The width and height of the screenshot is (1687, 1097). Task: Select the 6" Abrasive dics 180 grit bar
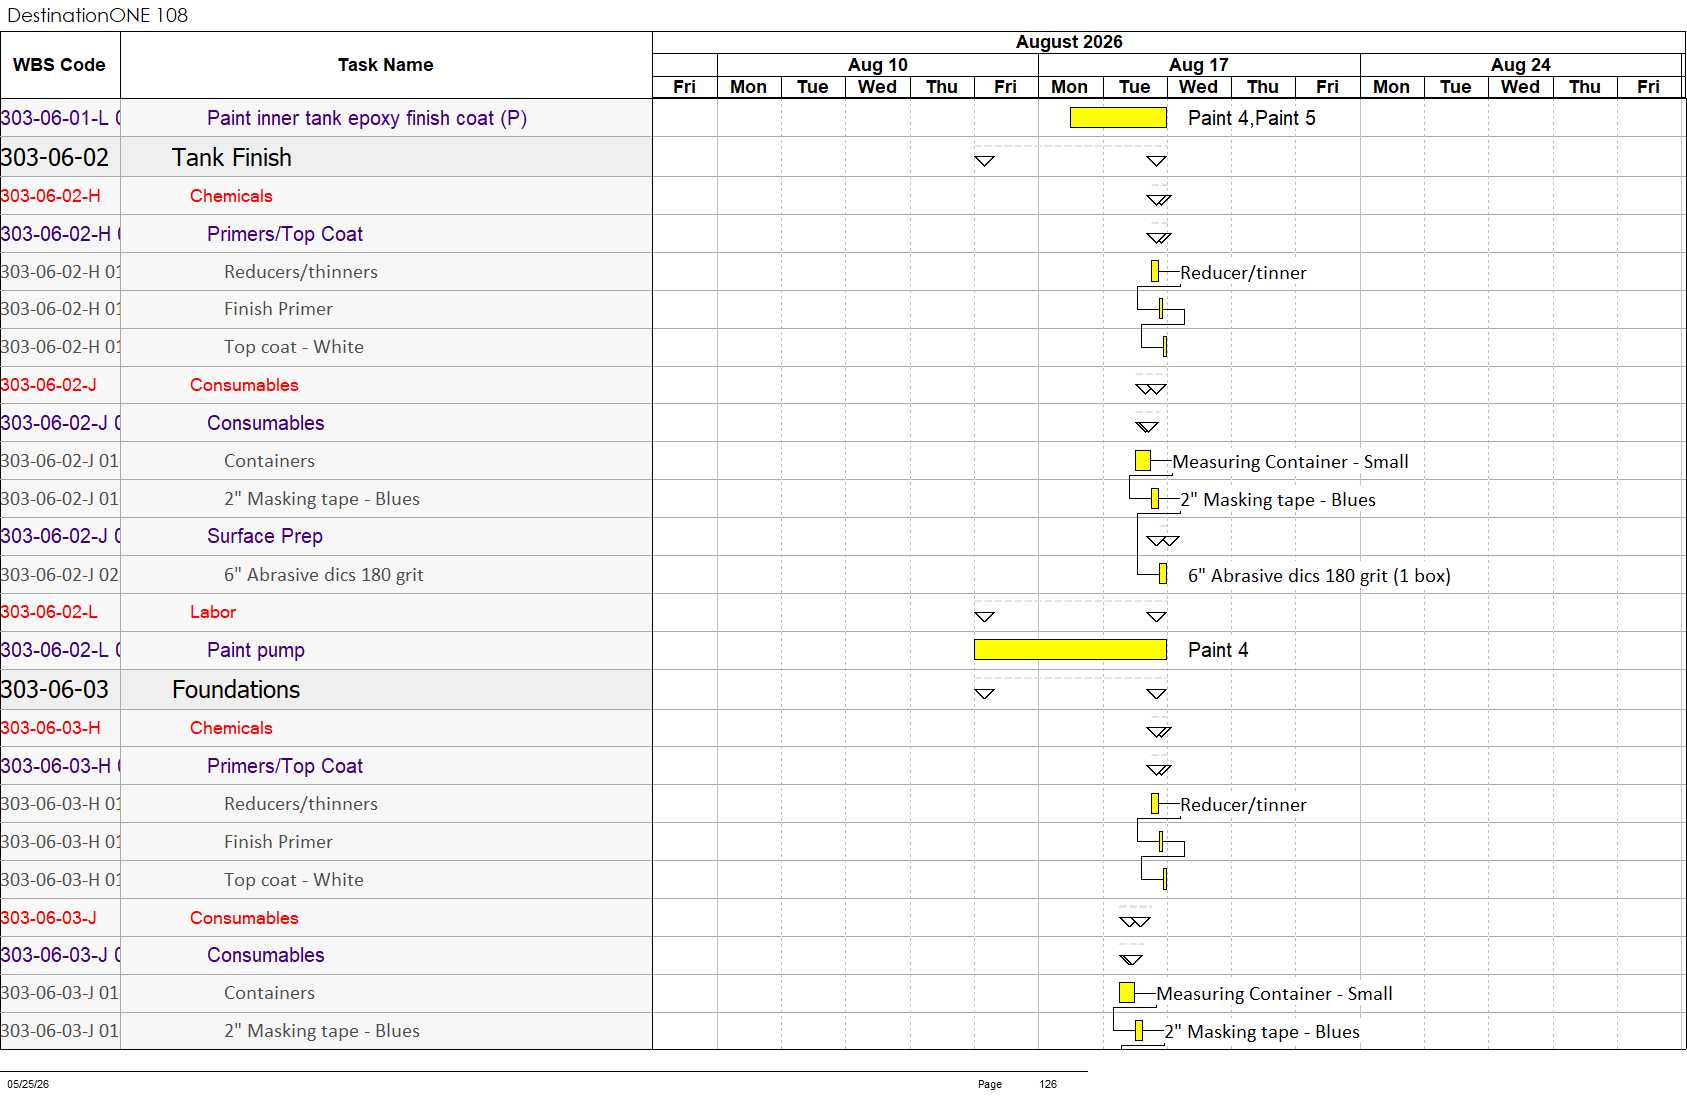[1163, 574]
